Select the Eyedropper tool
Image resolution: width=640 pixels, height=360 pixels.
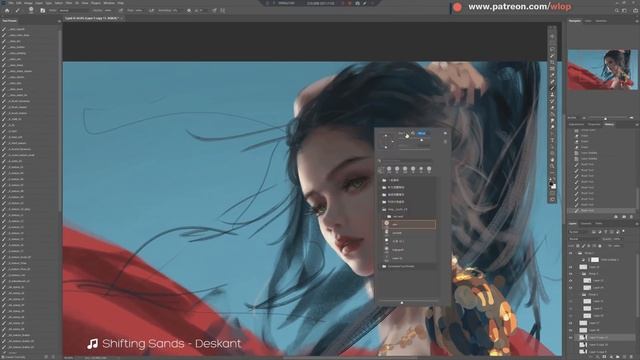click(552, 75)
